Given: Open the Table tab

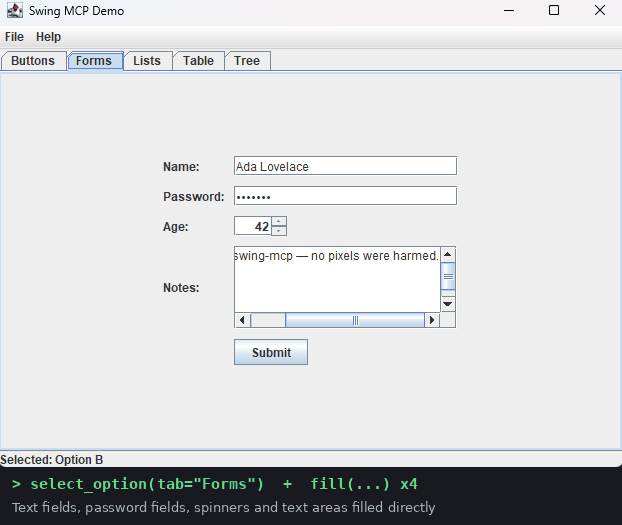Looking at the screenshot, I should pos(198,61).
